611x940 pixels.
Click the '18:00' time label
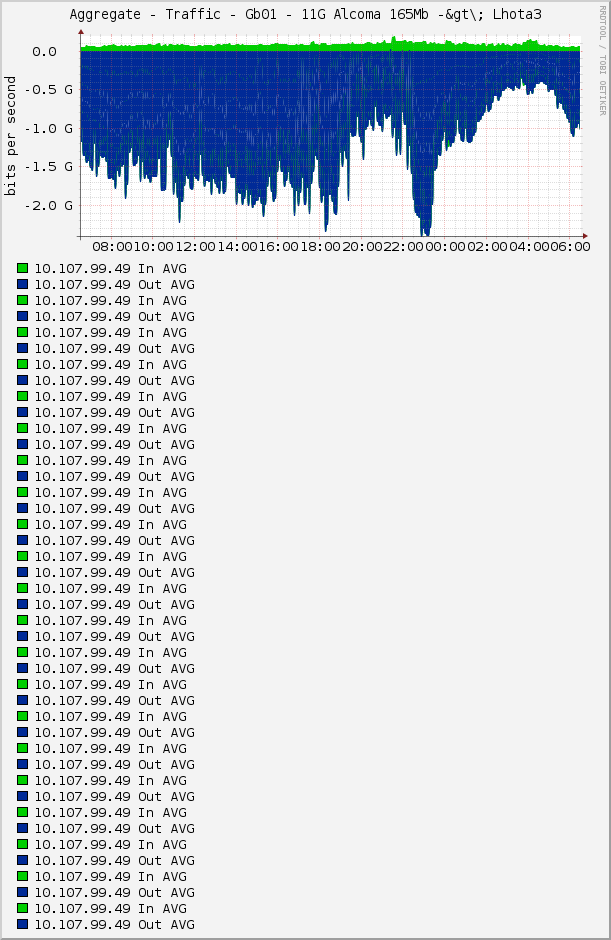pos(320,247)
